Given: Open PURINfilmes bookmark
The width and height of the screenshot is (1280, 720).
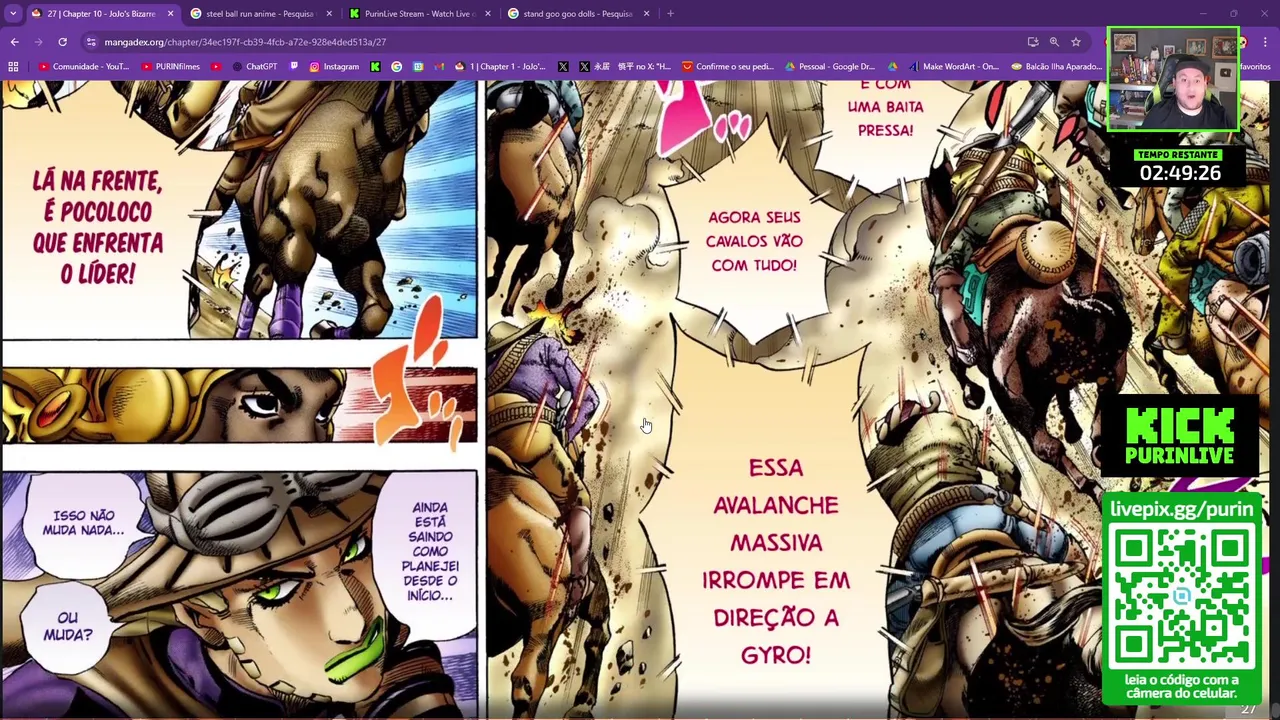Looking at the screenshot, I should tap(171, 67).
